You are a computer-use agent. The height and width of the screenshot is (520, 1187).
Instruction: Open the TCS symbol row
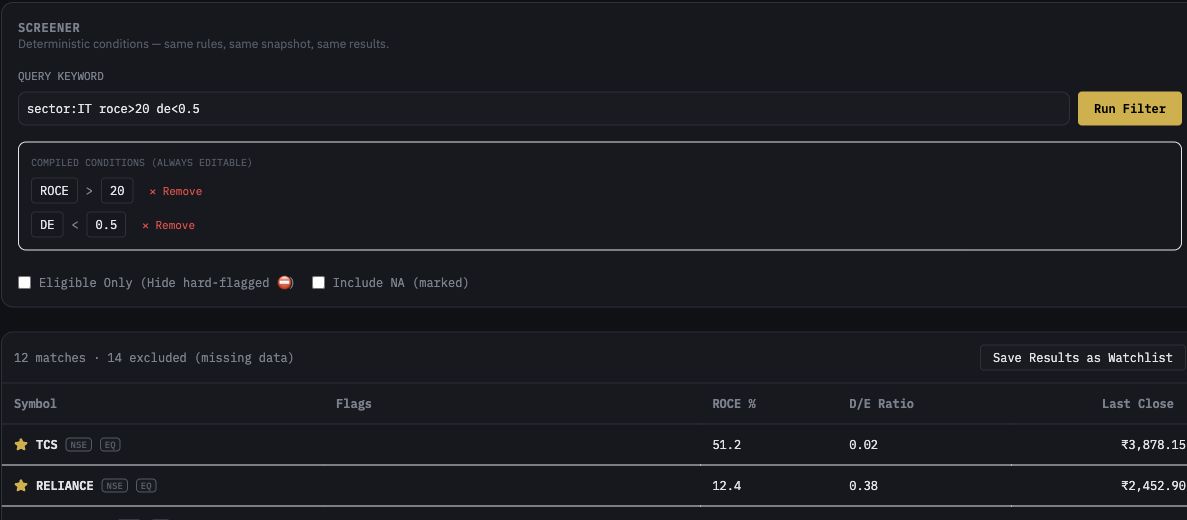594,444
